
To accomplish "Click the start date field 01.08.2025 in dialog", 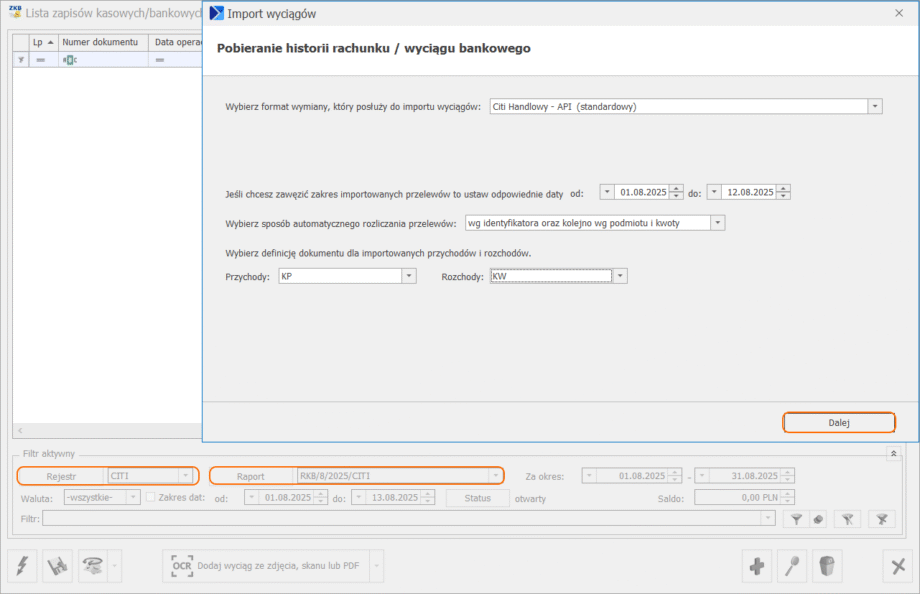I will pos(641,192).
